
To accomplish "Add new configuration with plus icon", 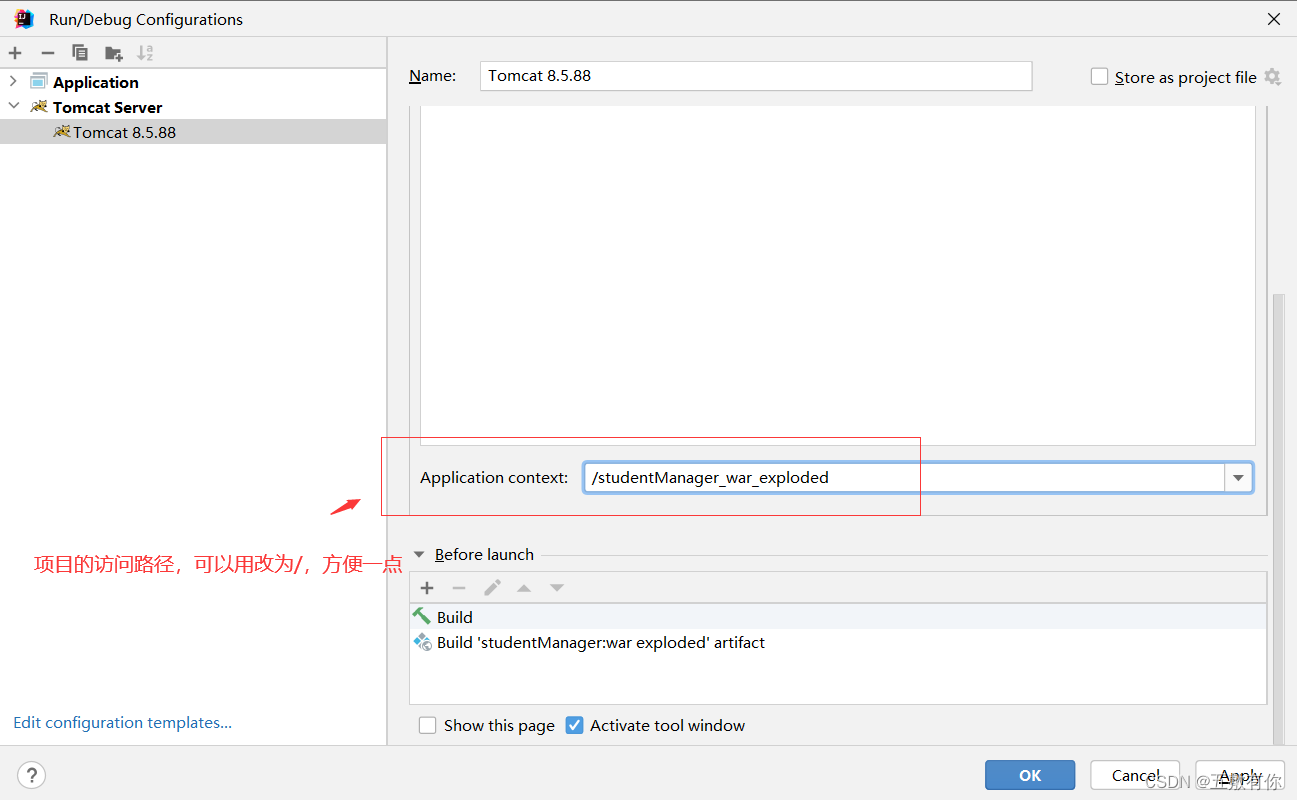I will [15, 53].
